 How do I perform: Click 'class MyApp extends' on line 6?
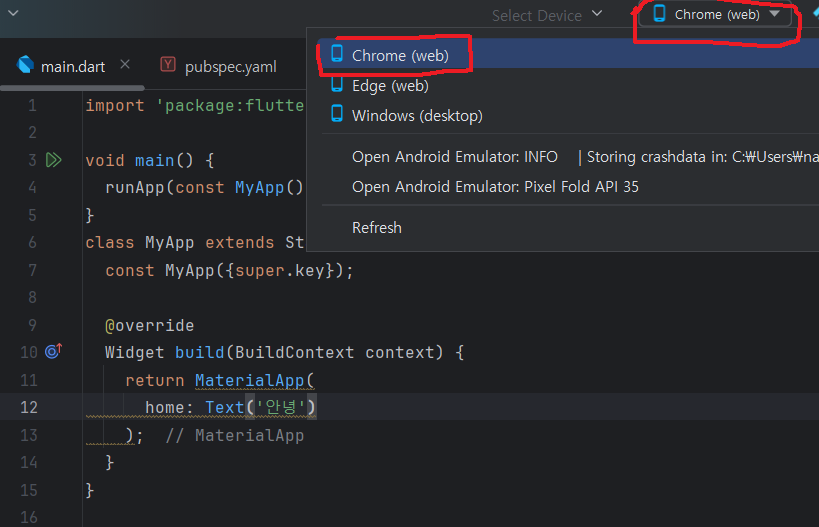point(180,242)
